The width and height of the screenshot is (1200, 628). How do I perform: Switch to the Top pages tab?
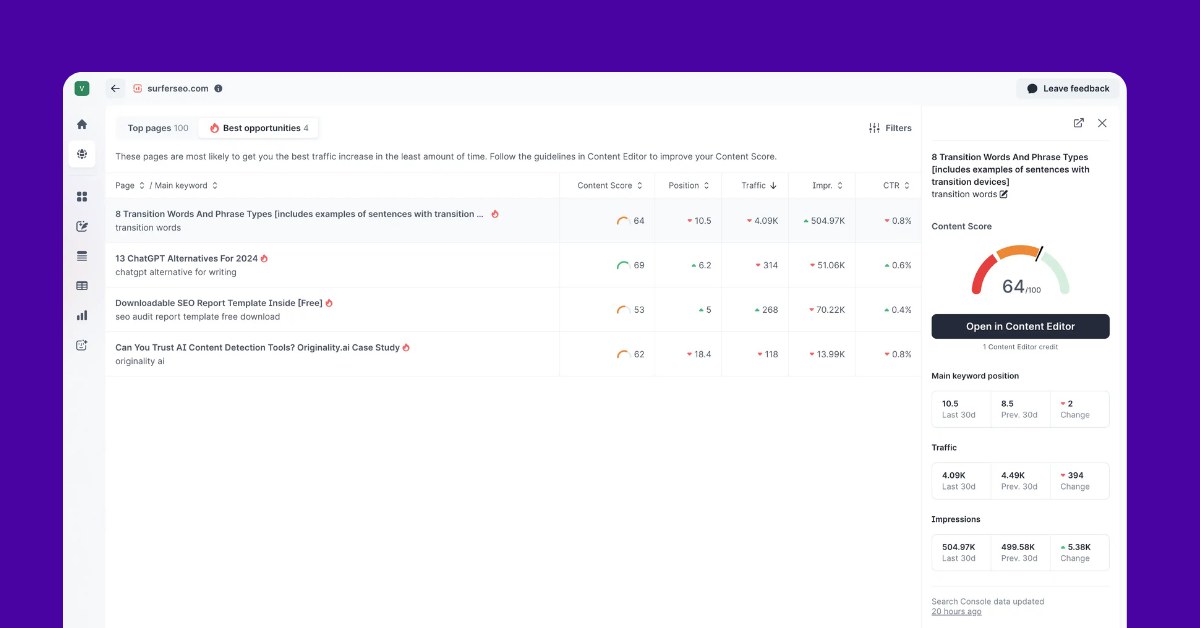click(x=157, y=128)
